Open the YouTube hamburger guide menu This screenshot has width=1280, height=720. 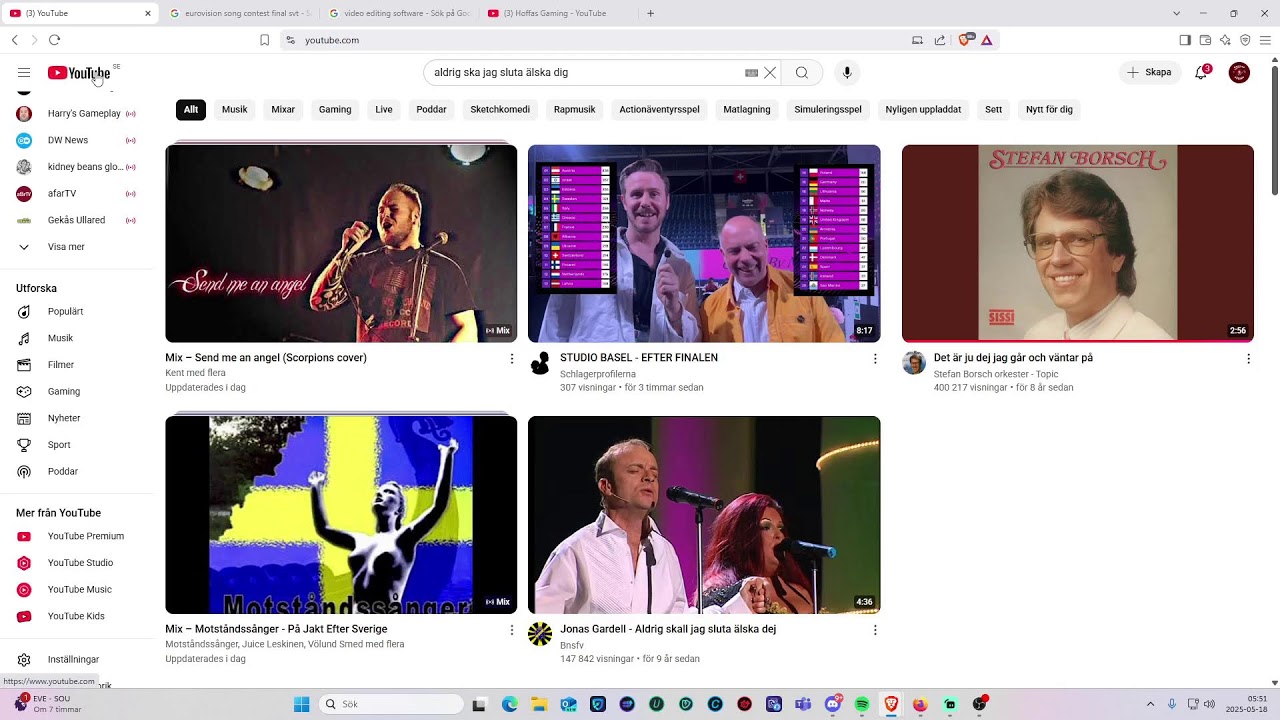24,73
